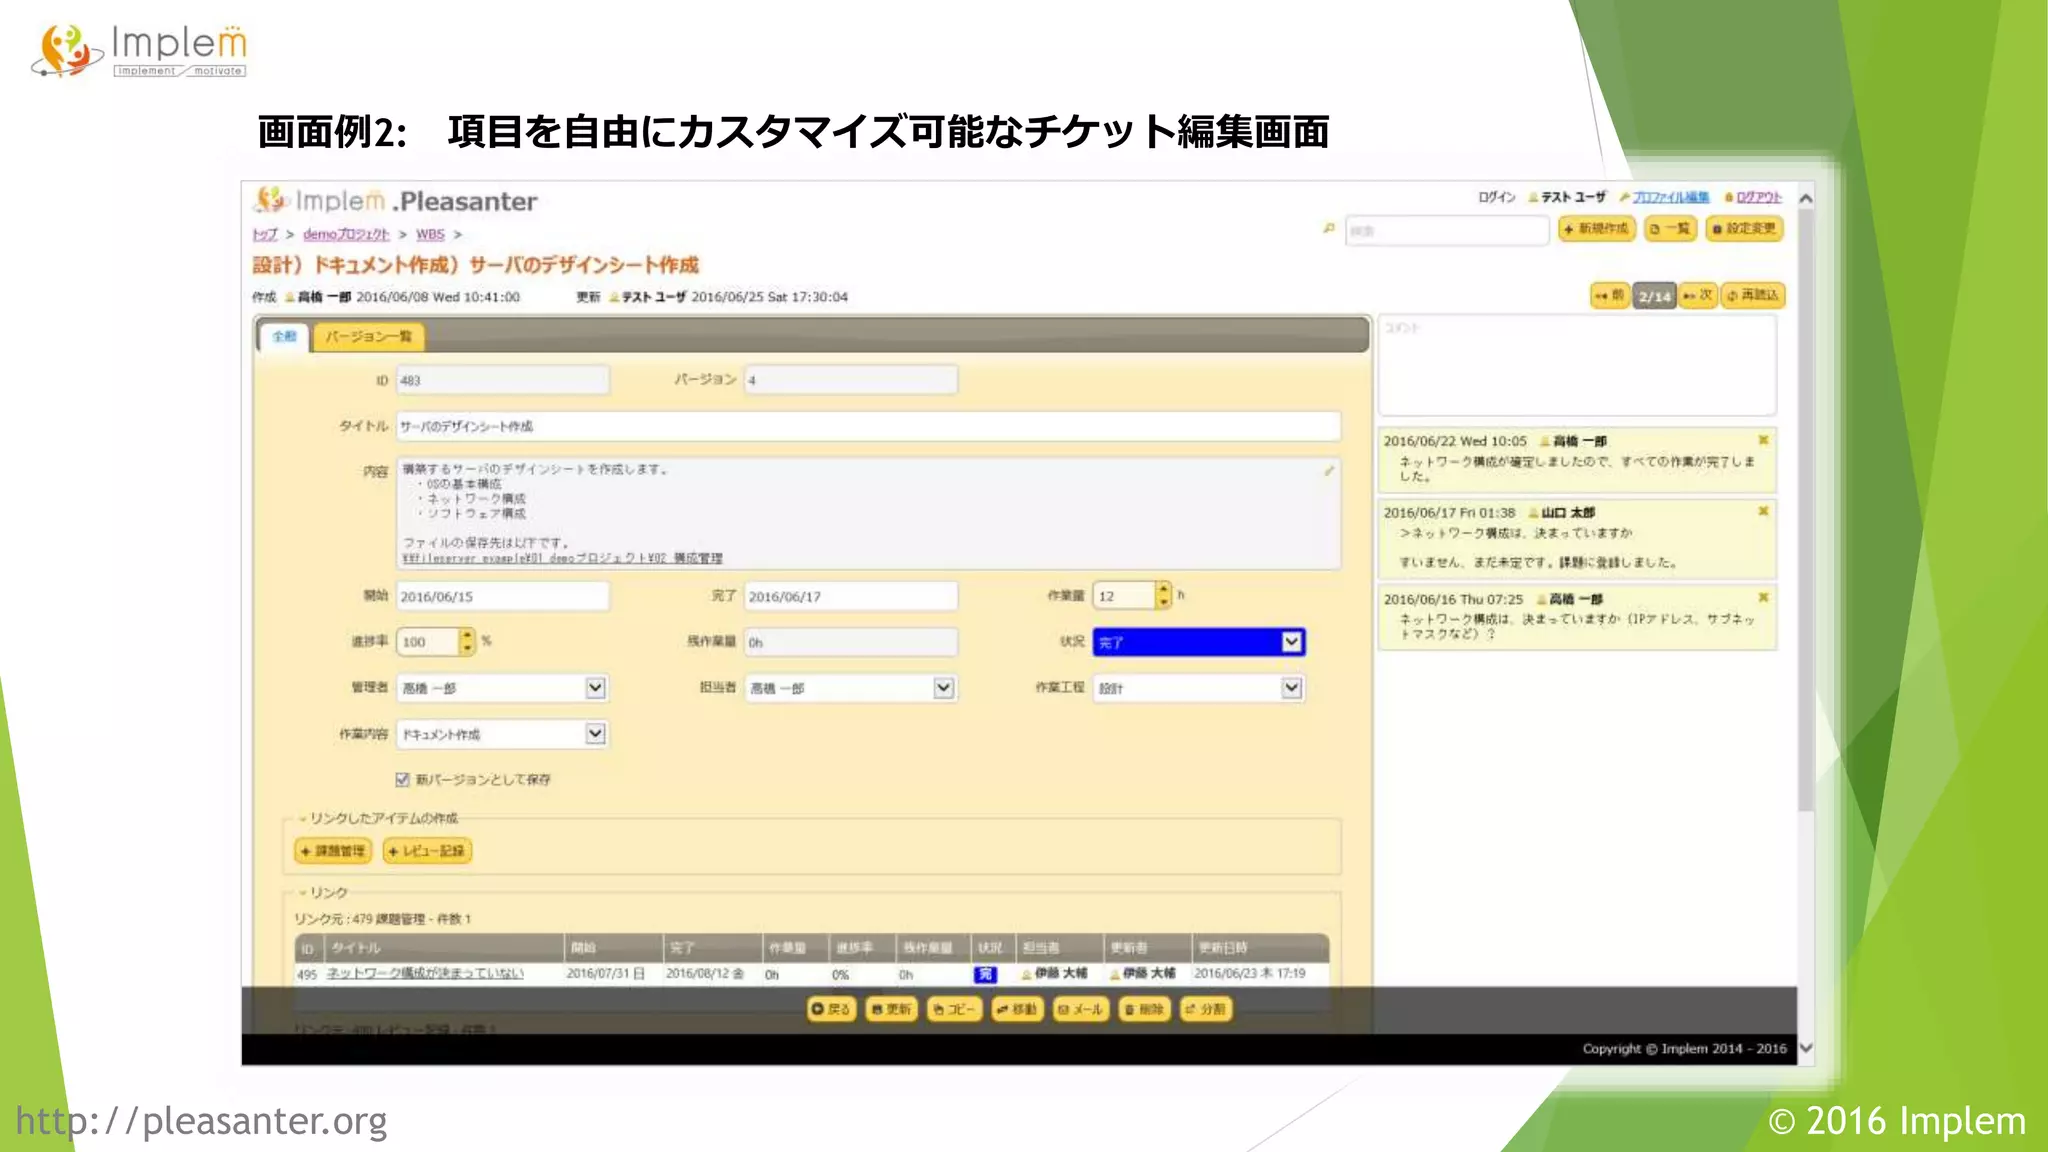Delete the 2016/06/17 comment with X icon
The image size is (2048, 1152).
click(x=1764, y=511)
